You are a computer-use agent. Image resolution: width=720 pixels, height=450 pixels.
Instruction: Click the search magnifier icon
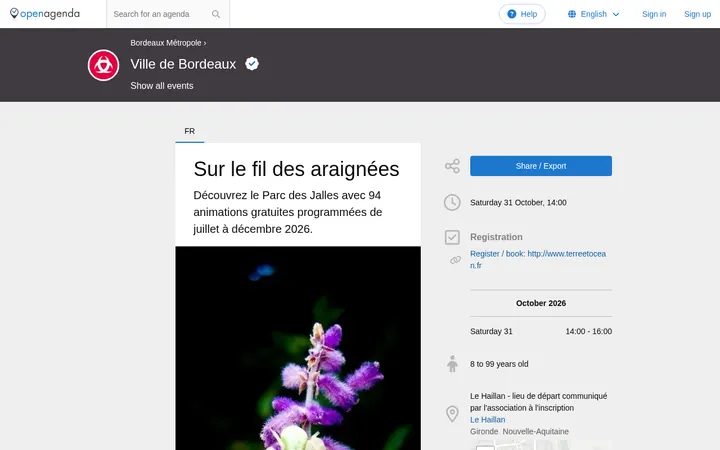[216, 14]
